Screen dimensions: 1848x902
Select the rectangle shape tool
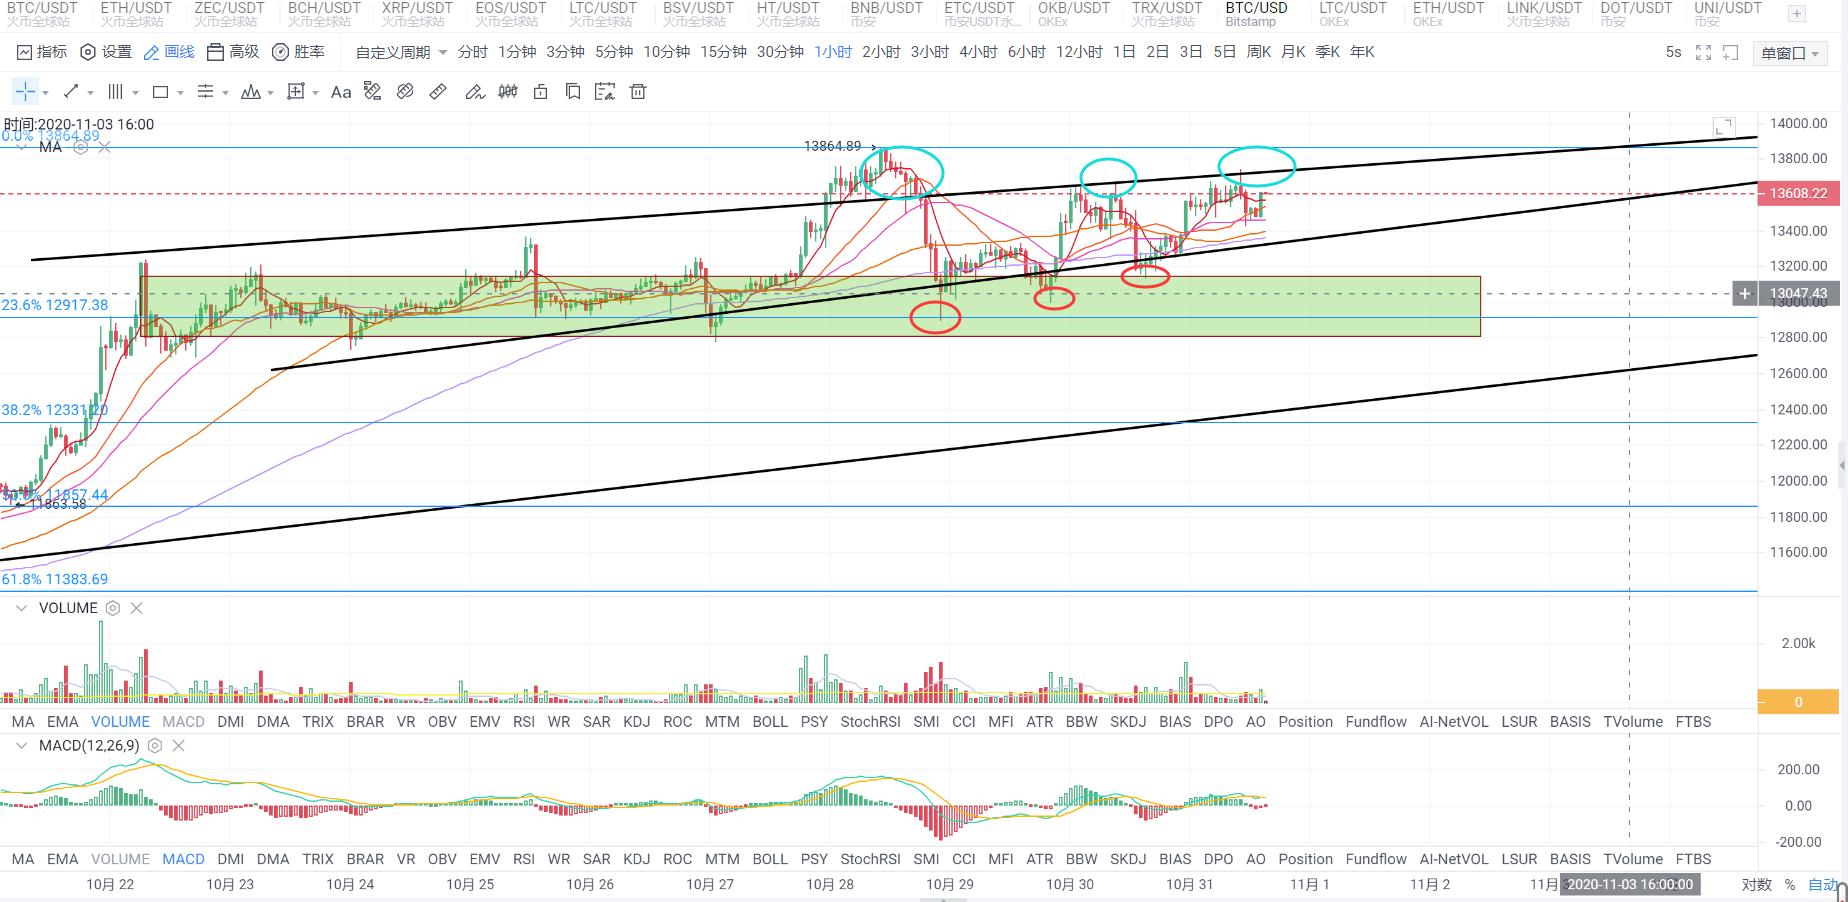(160, 92)
